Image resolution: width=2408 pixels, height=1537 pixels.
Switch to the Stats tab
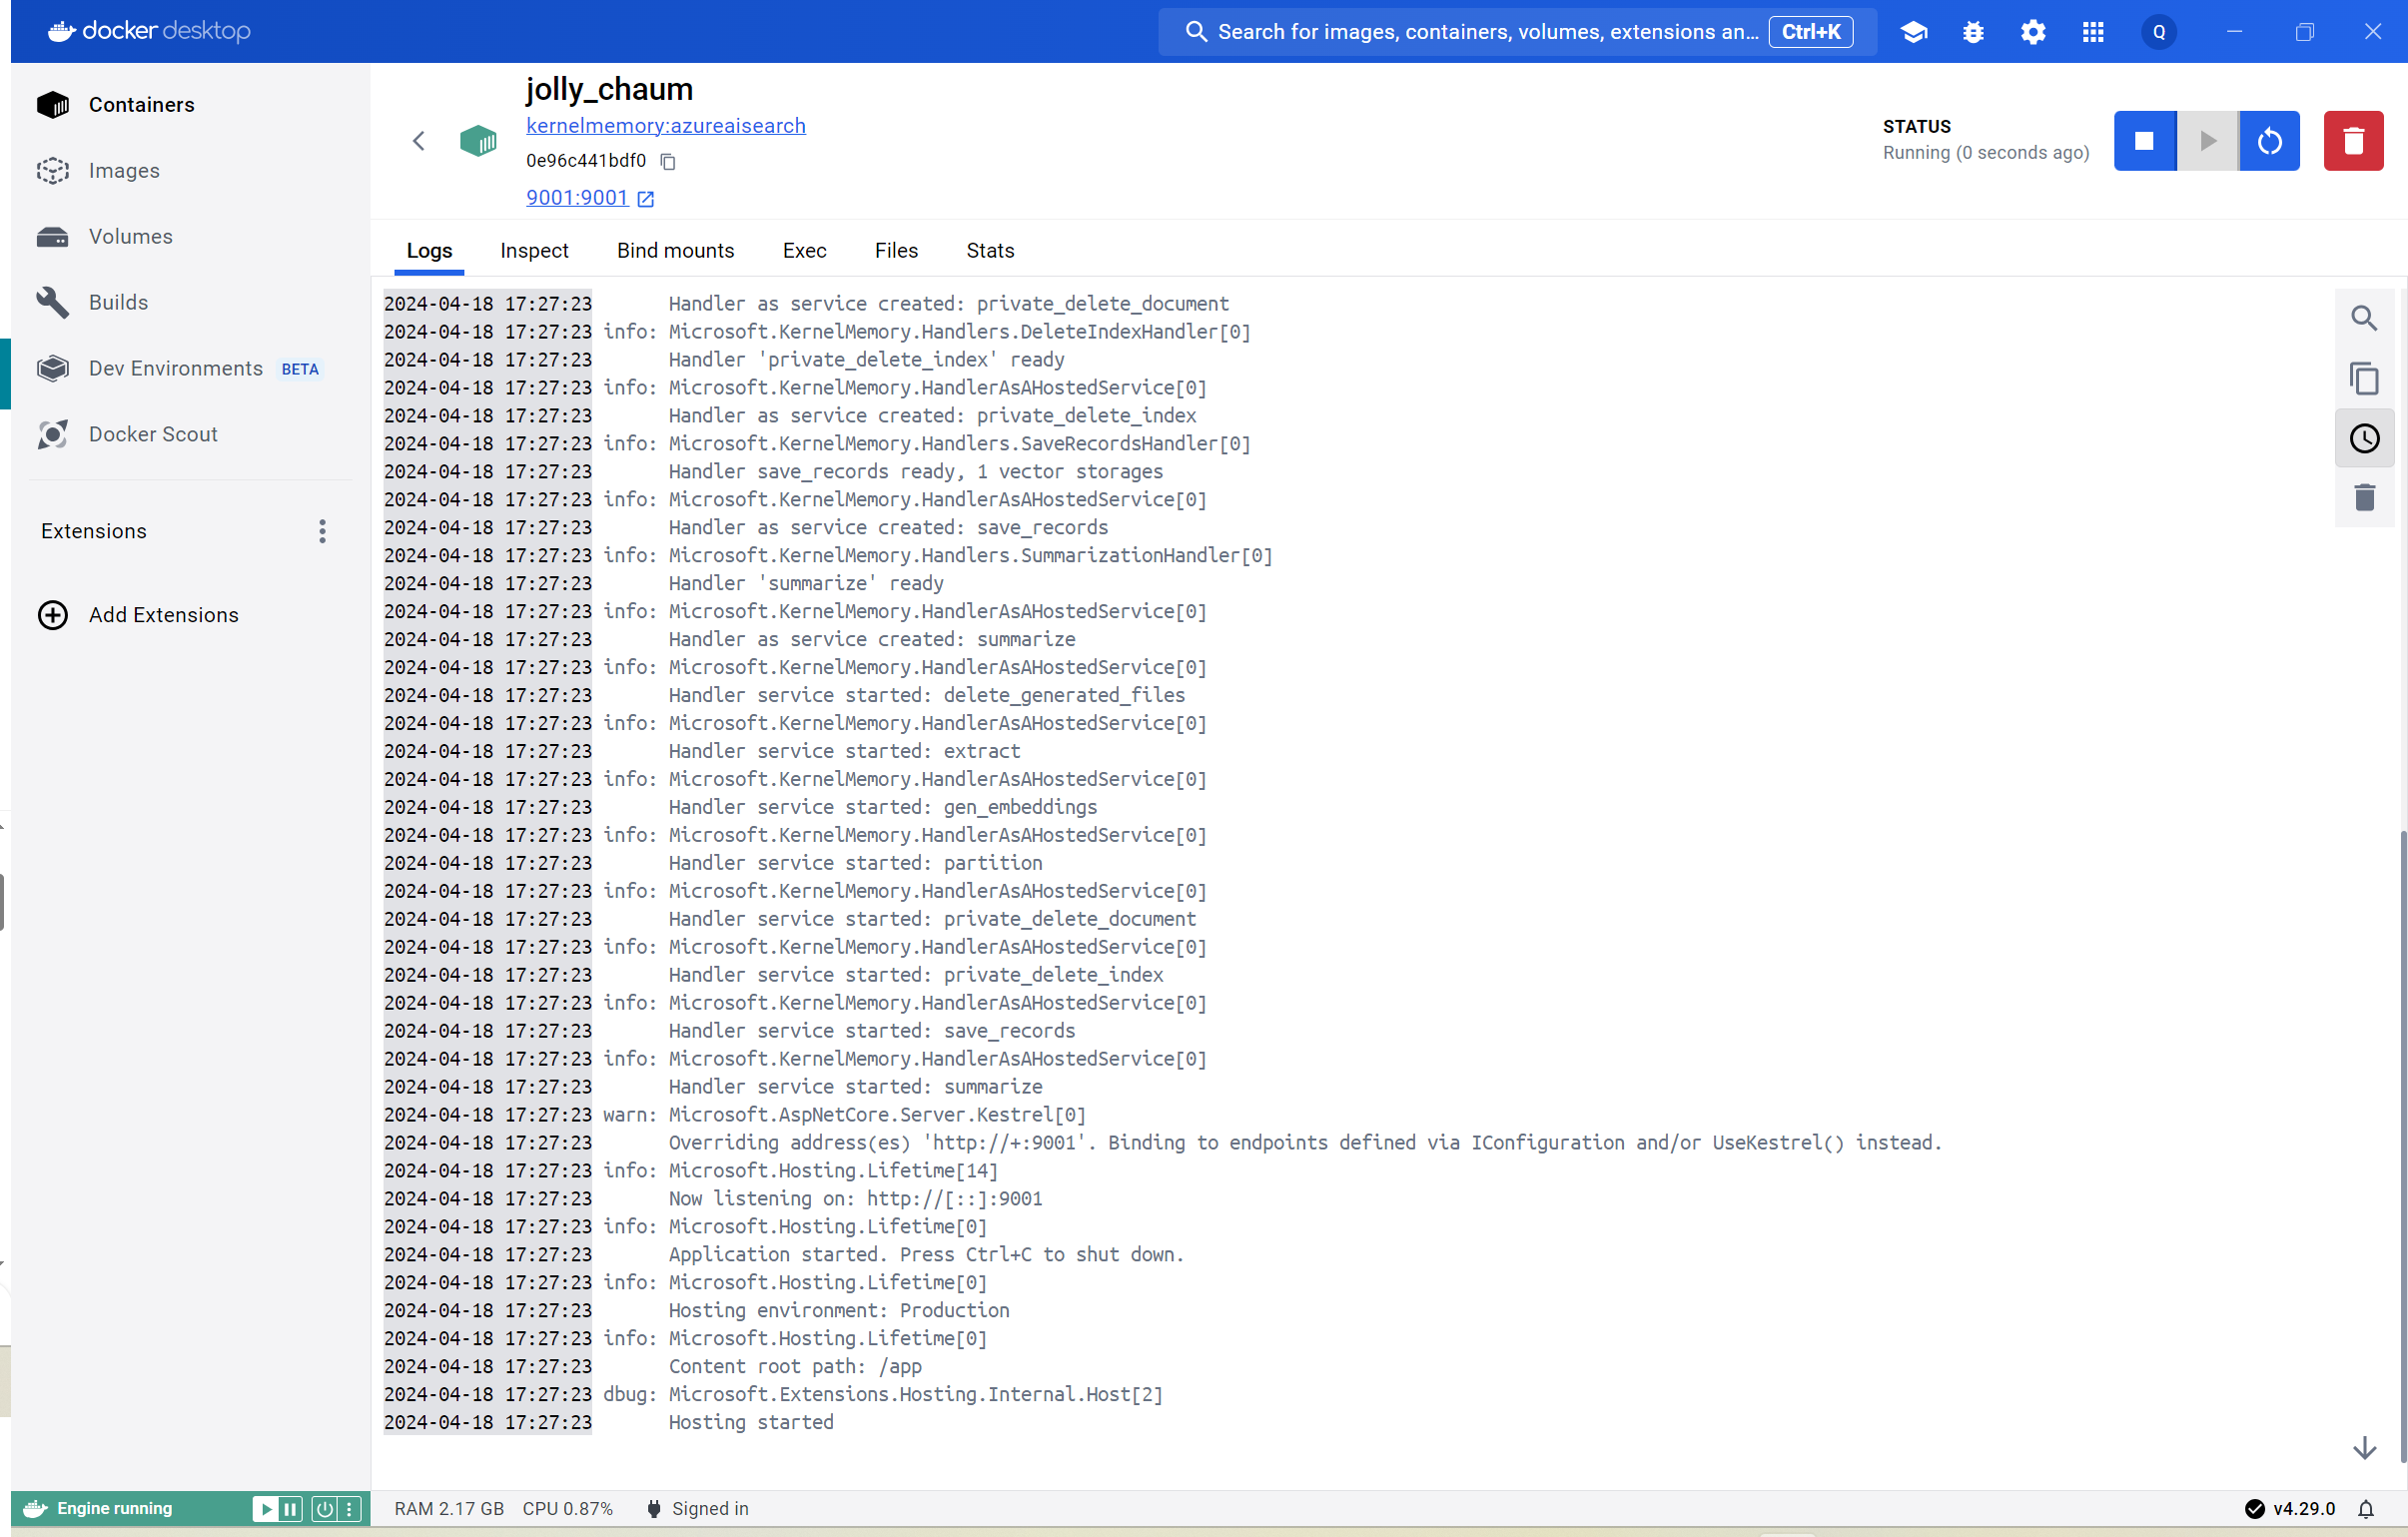[x=990, y=251]
